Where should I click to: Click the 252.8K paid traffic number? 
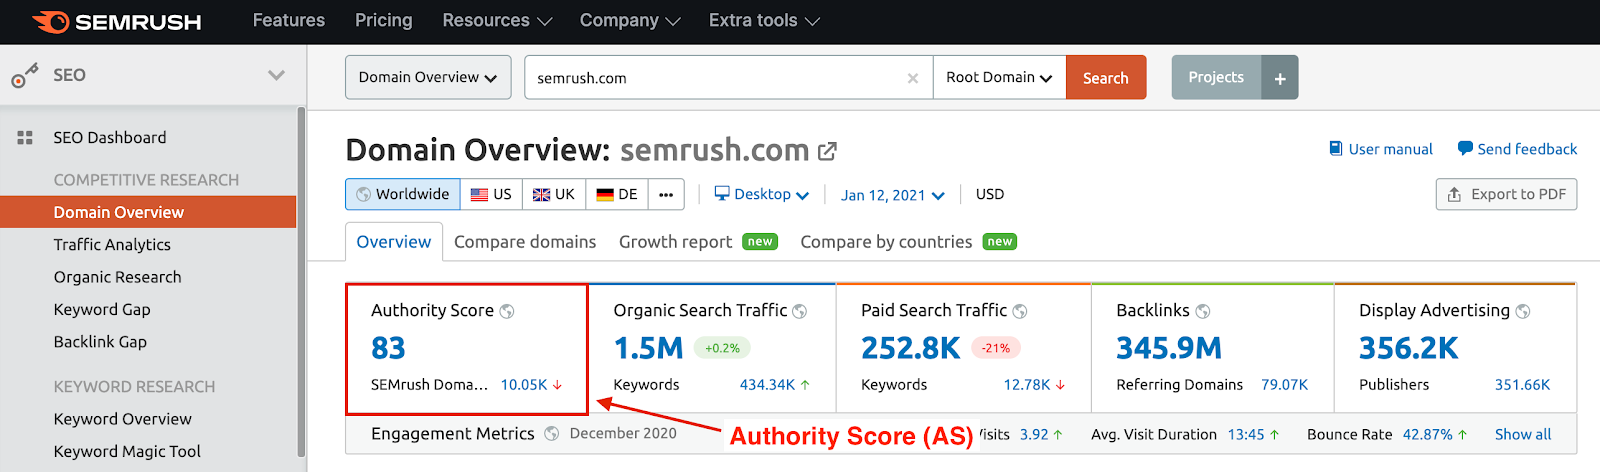pos(911,348)
